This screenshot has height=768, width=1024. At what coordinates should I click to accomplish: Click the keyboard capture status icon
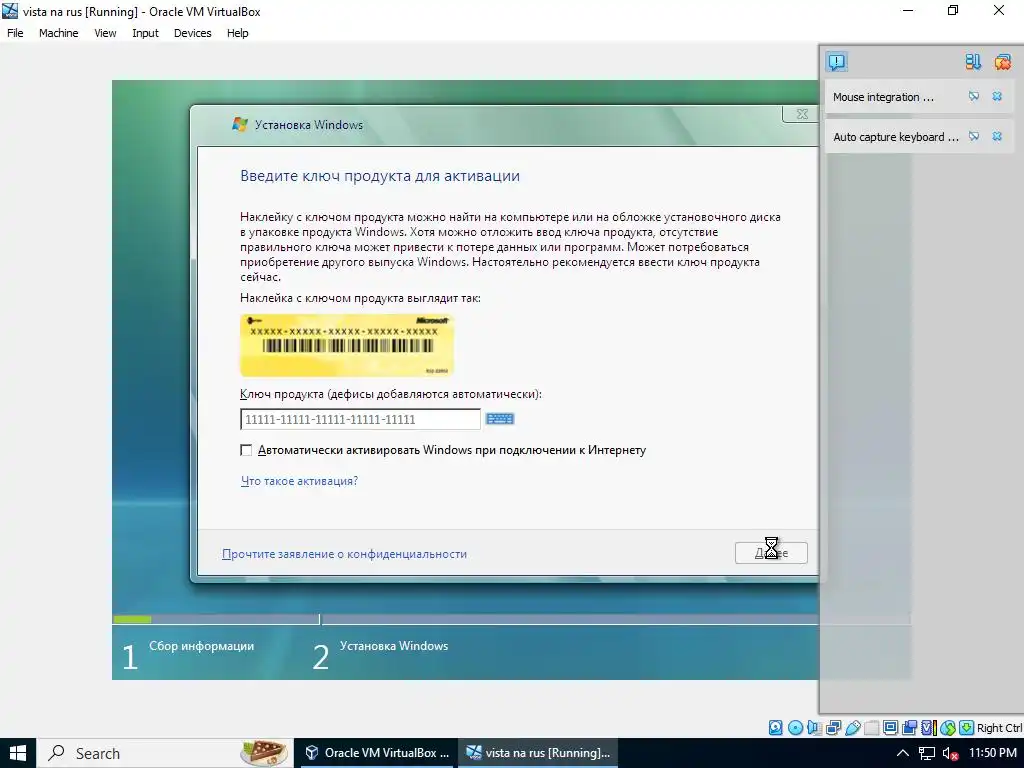[967, 728]
